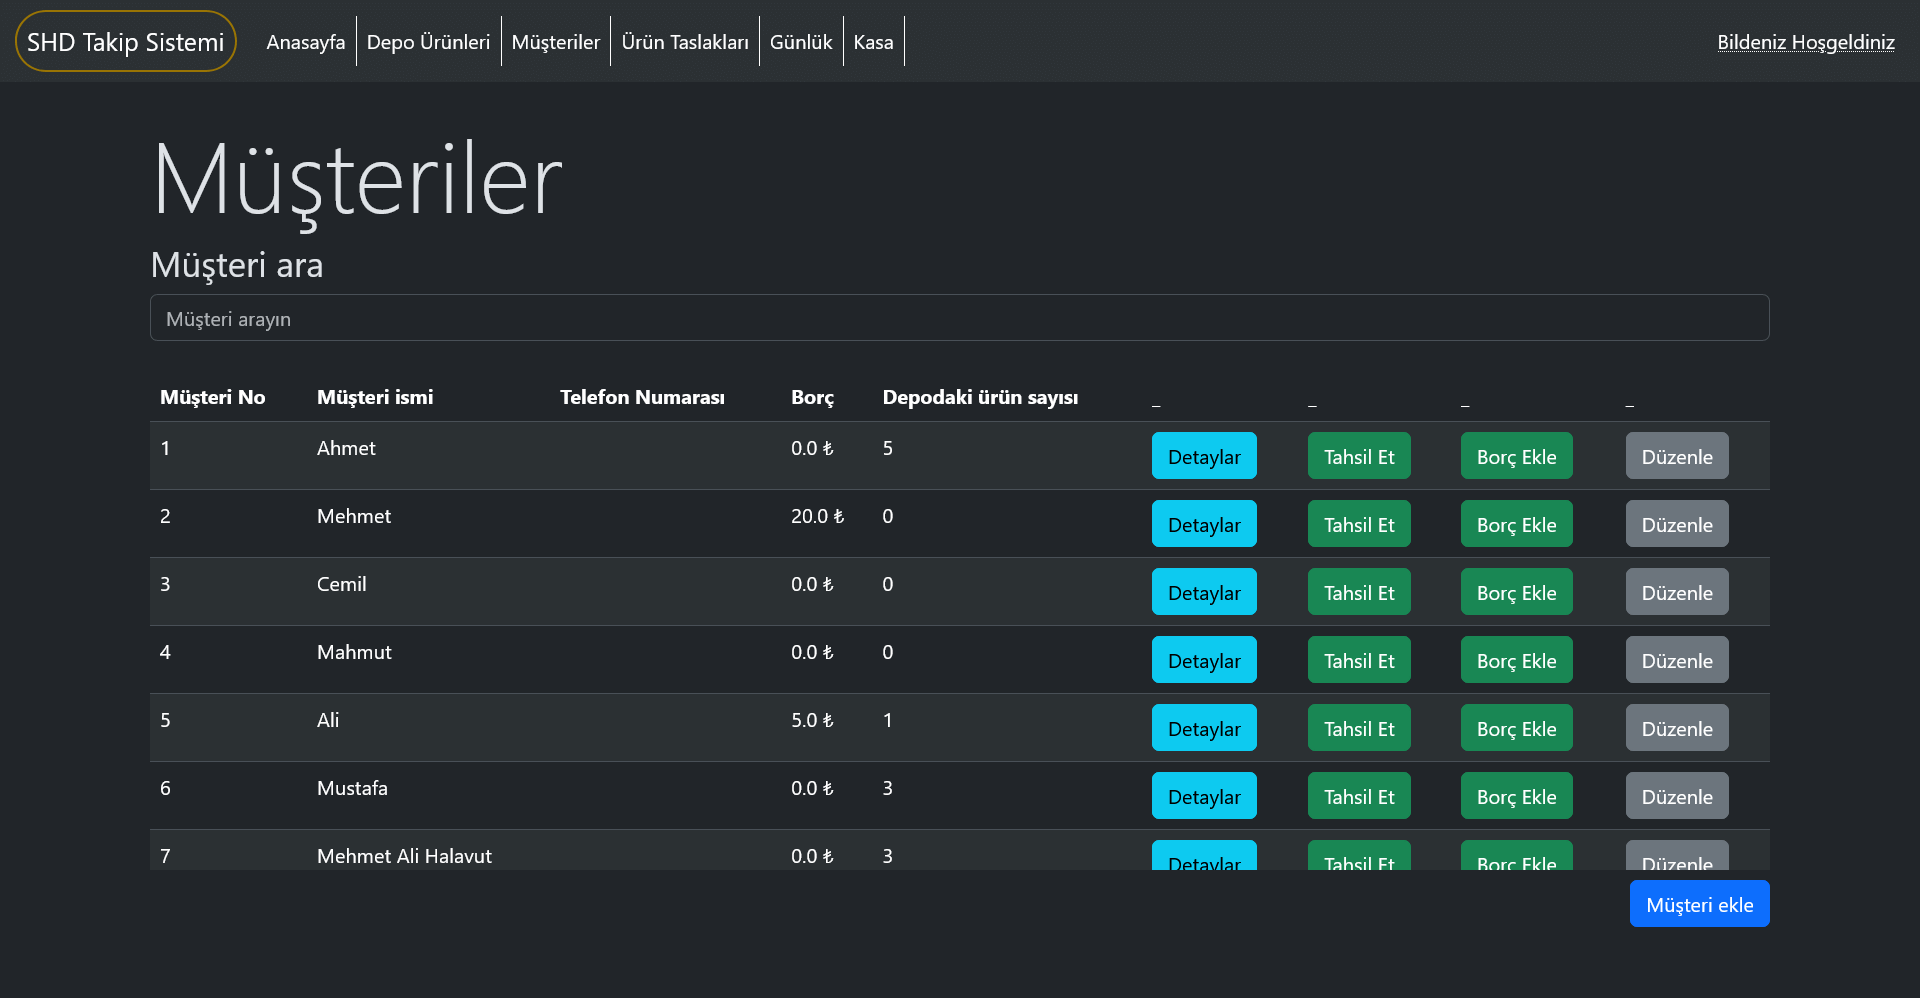Click Tahsil Et for Mehmet
The height and width of the screenshot is (998, 1920).
[1358, 524]
